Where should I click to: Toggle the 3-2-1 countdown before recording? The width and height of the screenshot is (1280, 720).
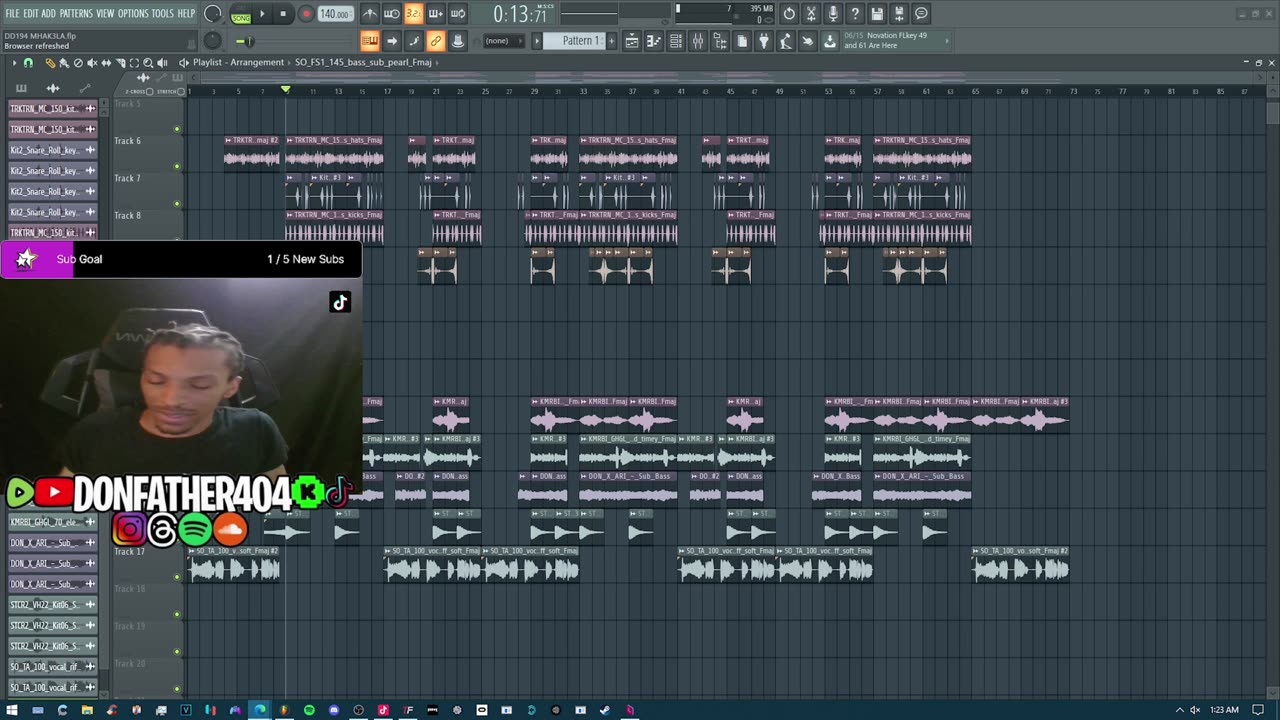tap(413, 14)
